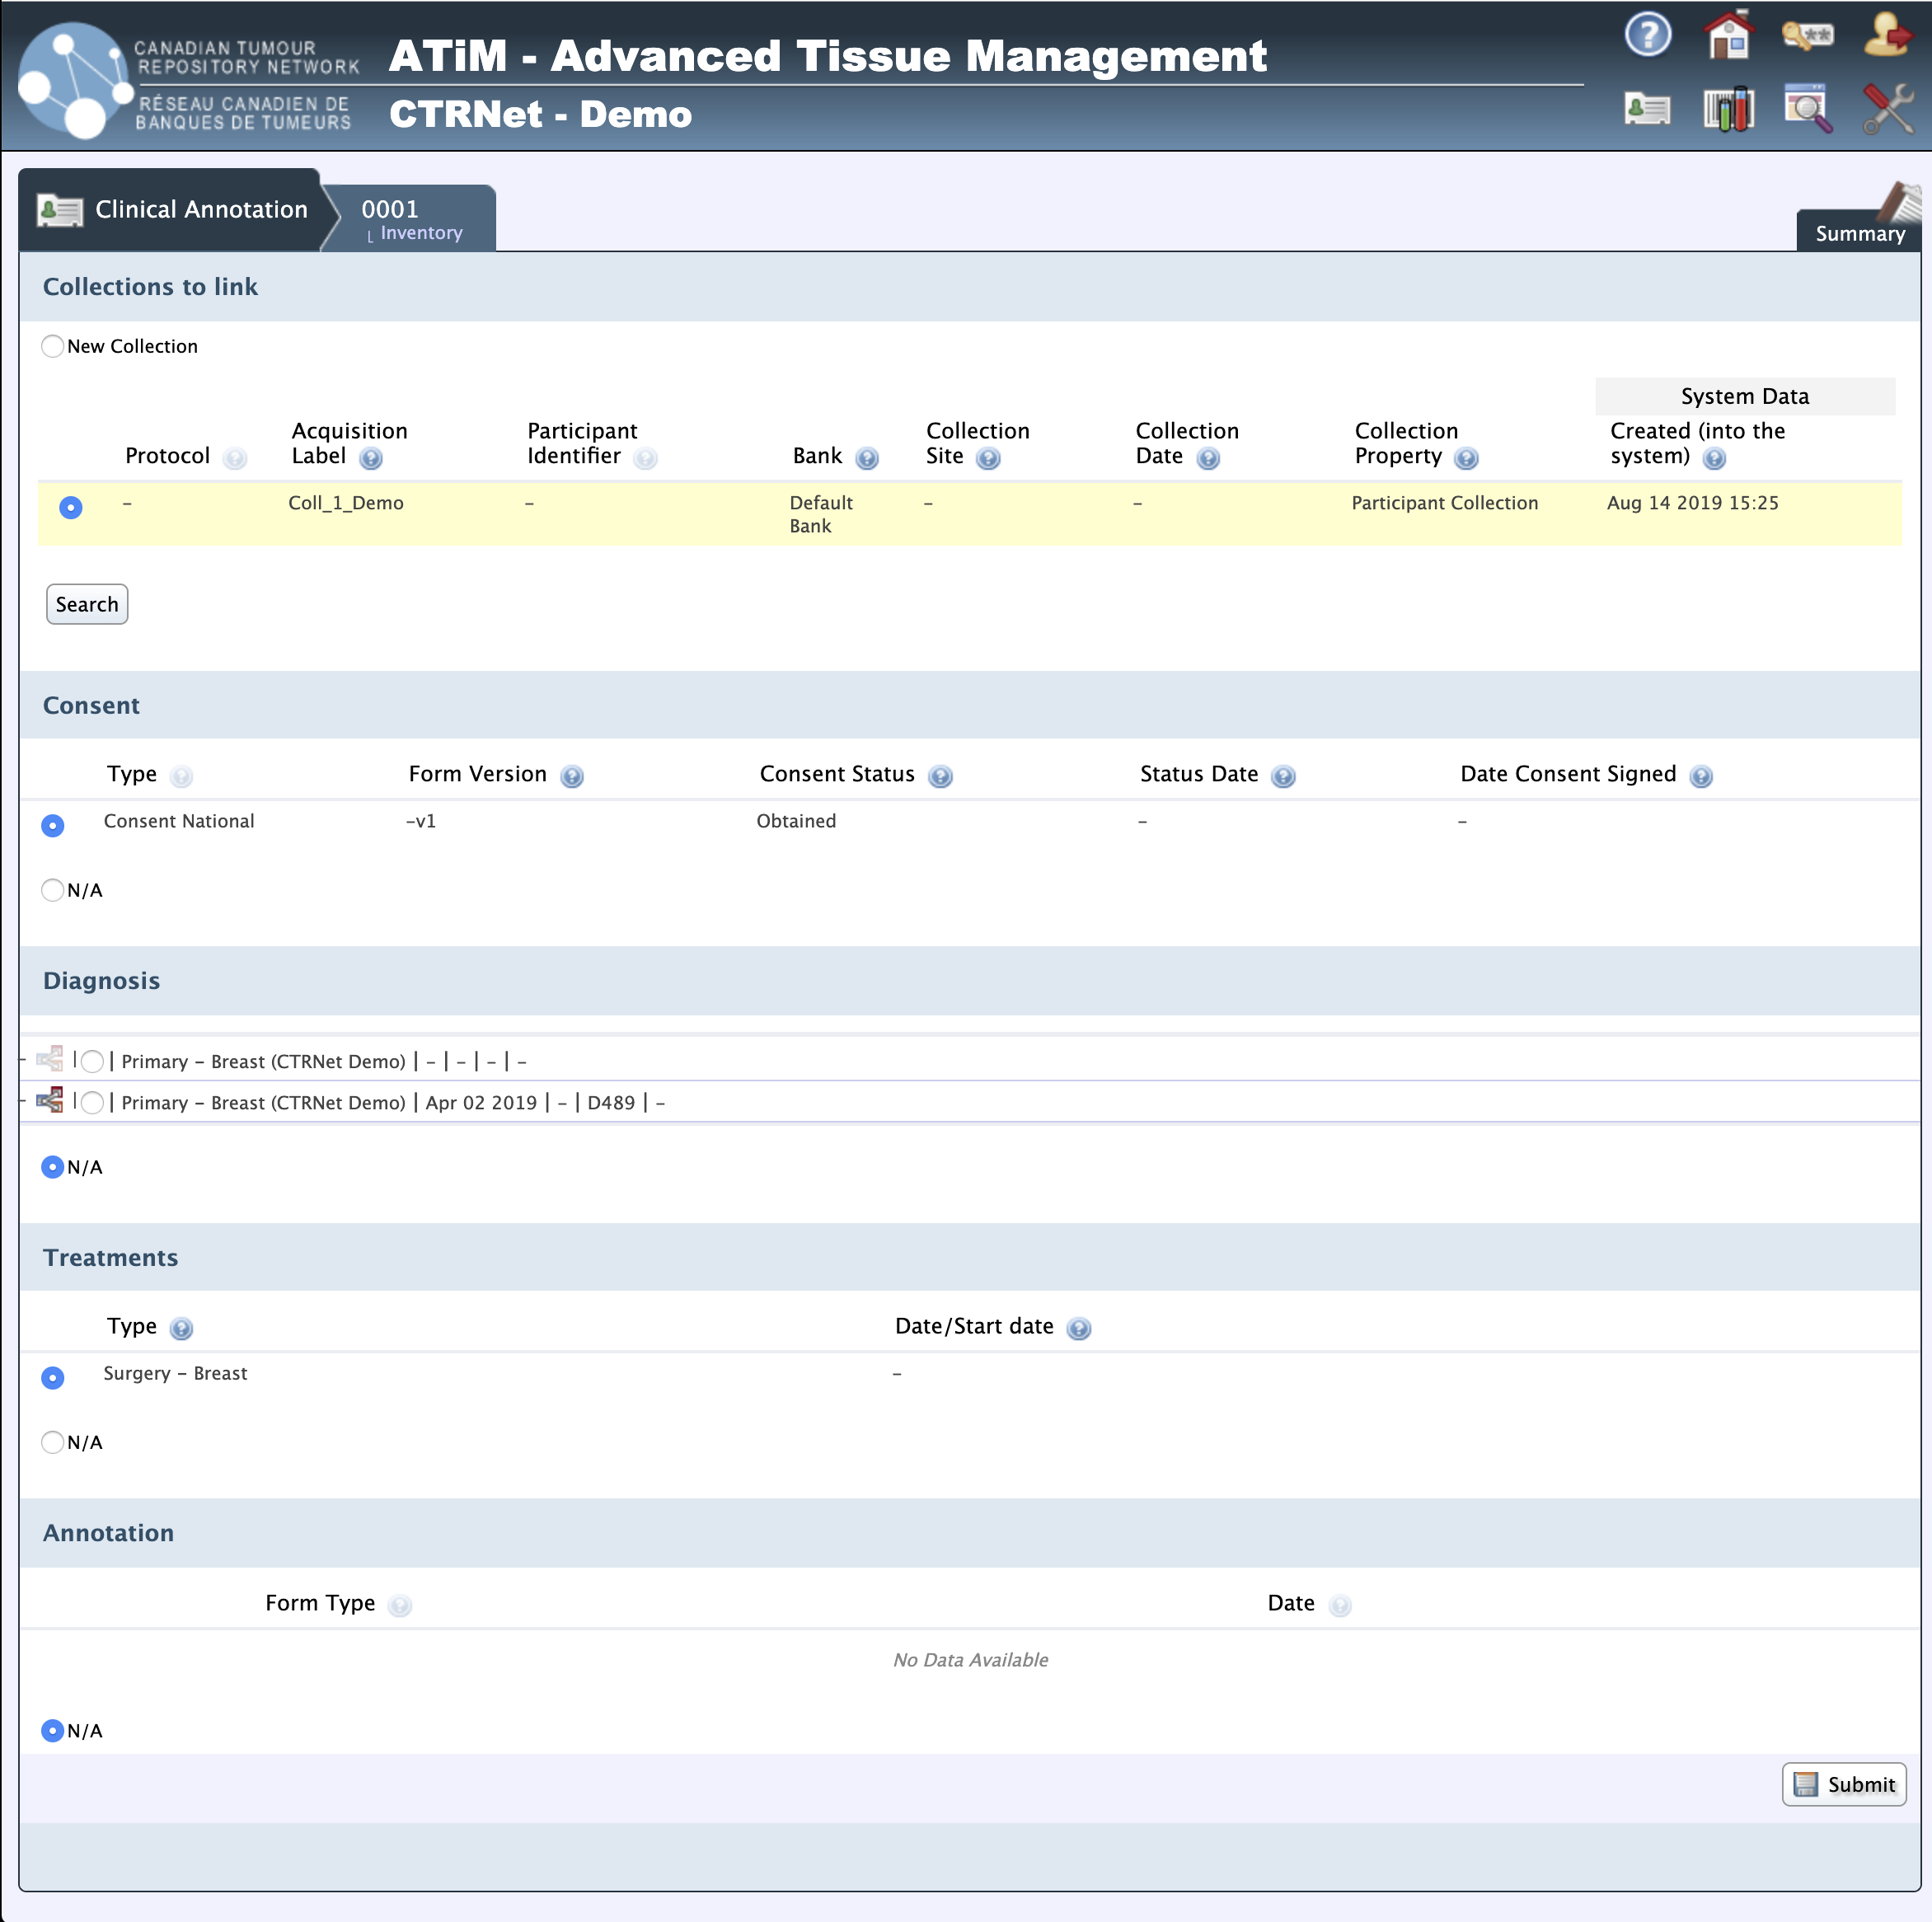The width and height of the screenshot is (1932, 1922).
Task: Select N/A option under Consent
Action: [53, 890]
